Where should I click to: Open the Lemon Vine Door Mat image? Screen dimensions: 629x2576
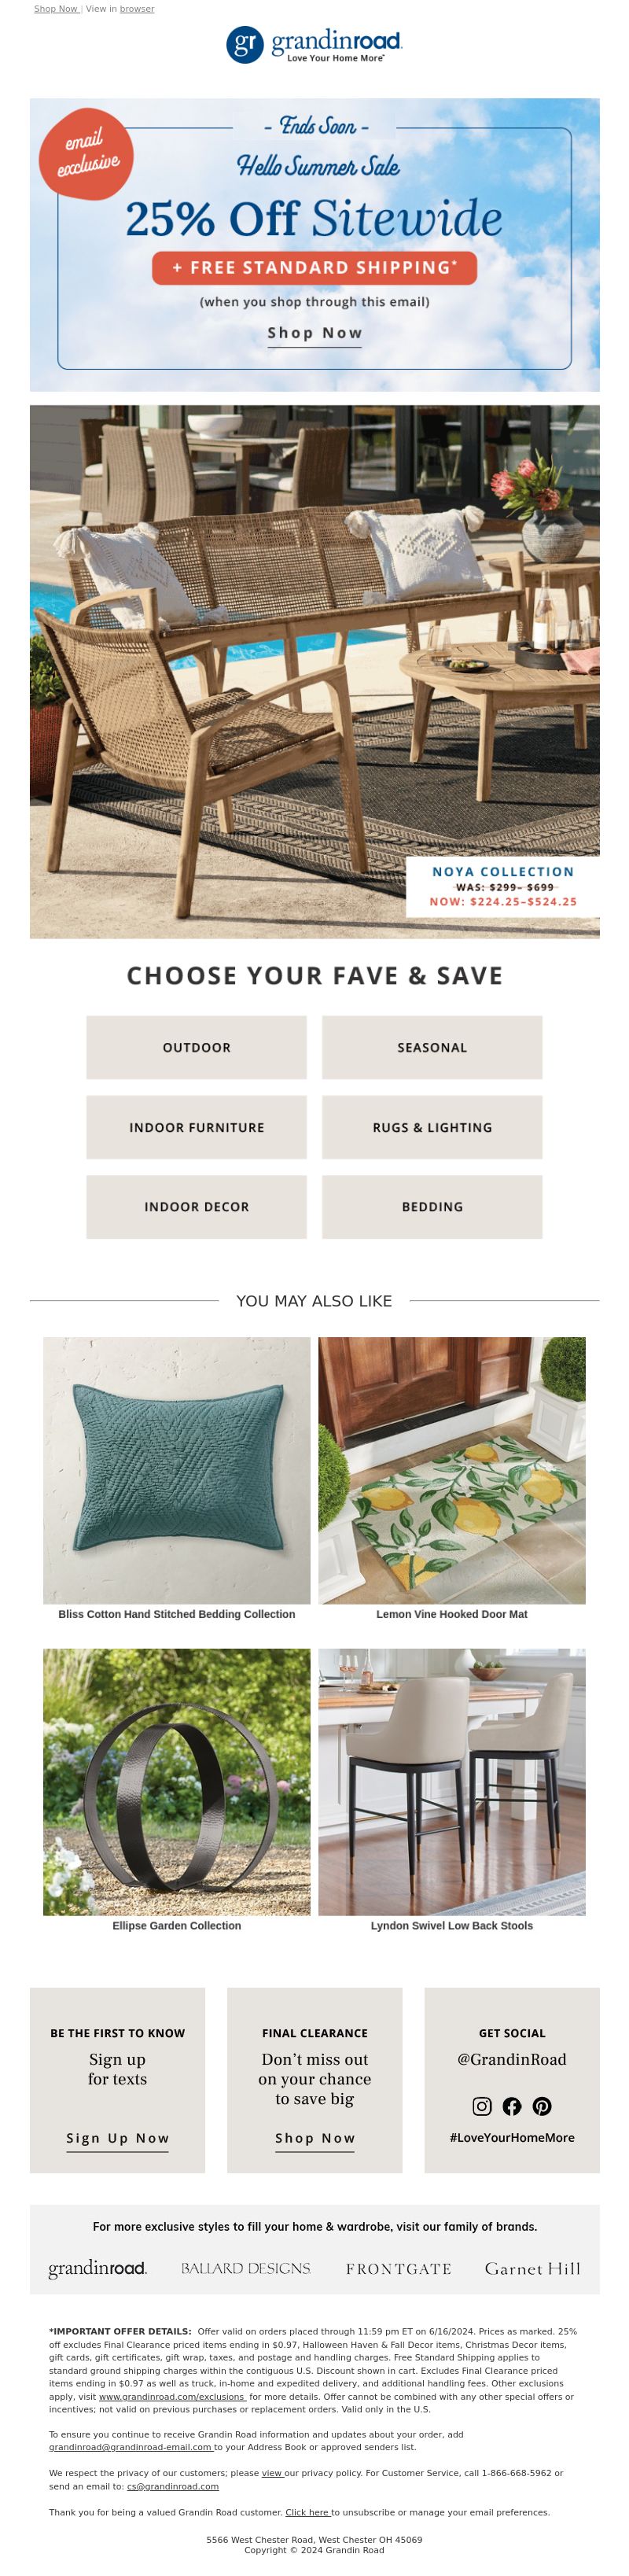pos(452,1470)
